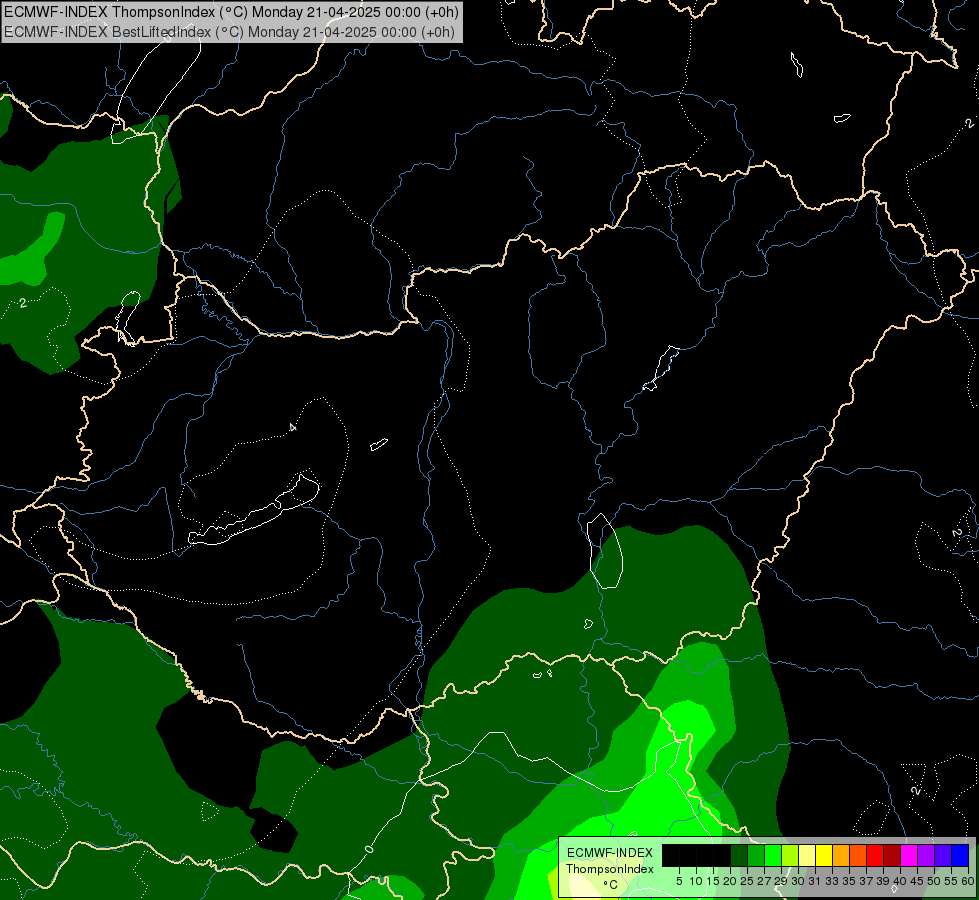
Task: Select the violet 50-55 legend swatch
Action: click(x=943, y=855)
